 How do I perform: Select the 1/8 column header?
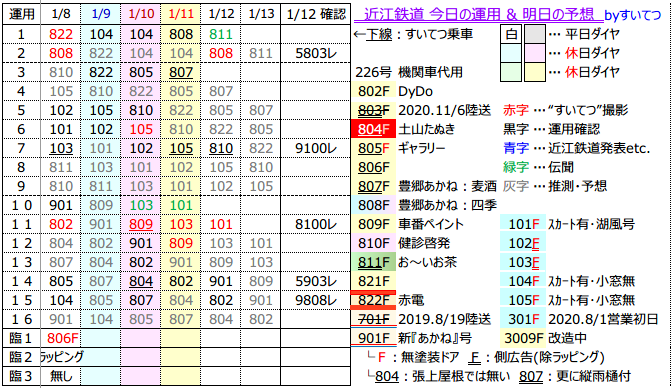coord(61,15)
